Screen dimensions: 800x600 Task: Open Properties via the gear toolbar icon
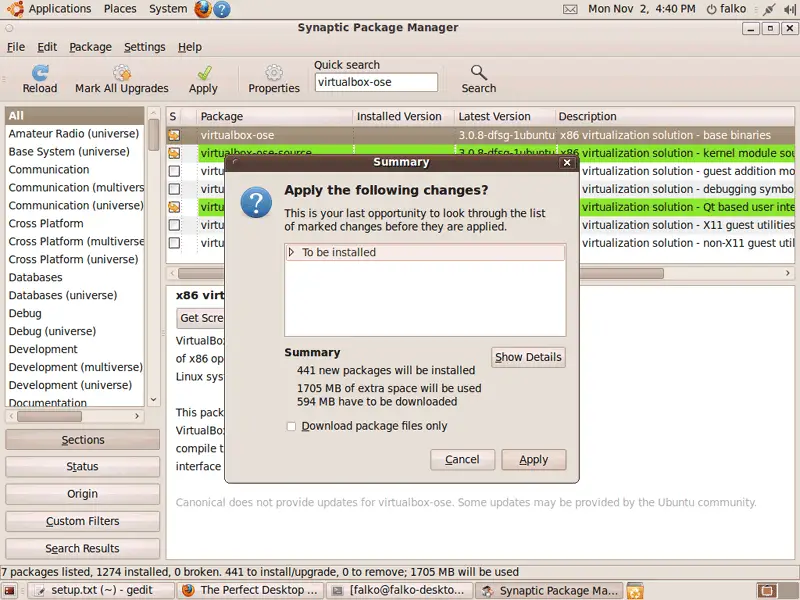click(x=274, y=73)
